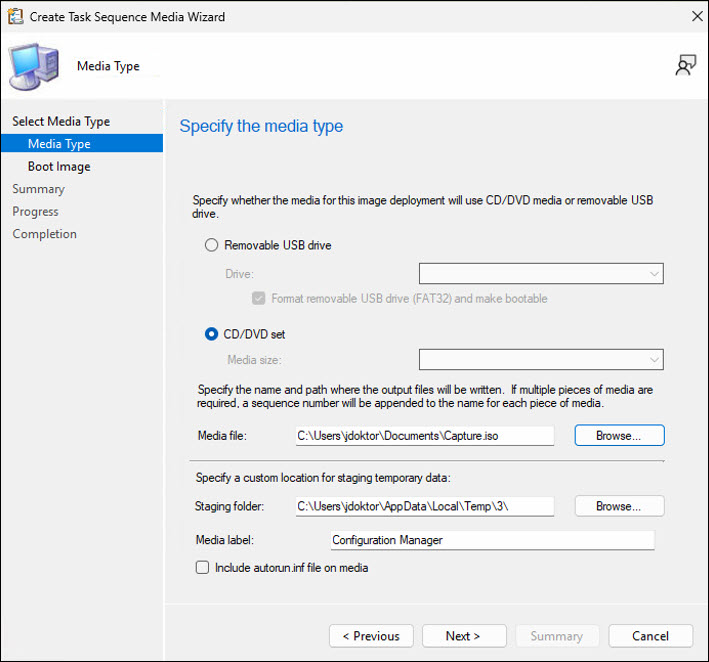The width and height of the screenshot is (709, 662).
Task: Browse for the Media file location
Action: (619, 436)
